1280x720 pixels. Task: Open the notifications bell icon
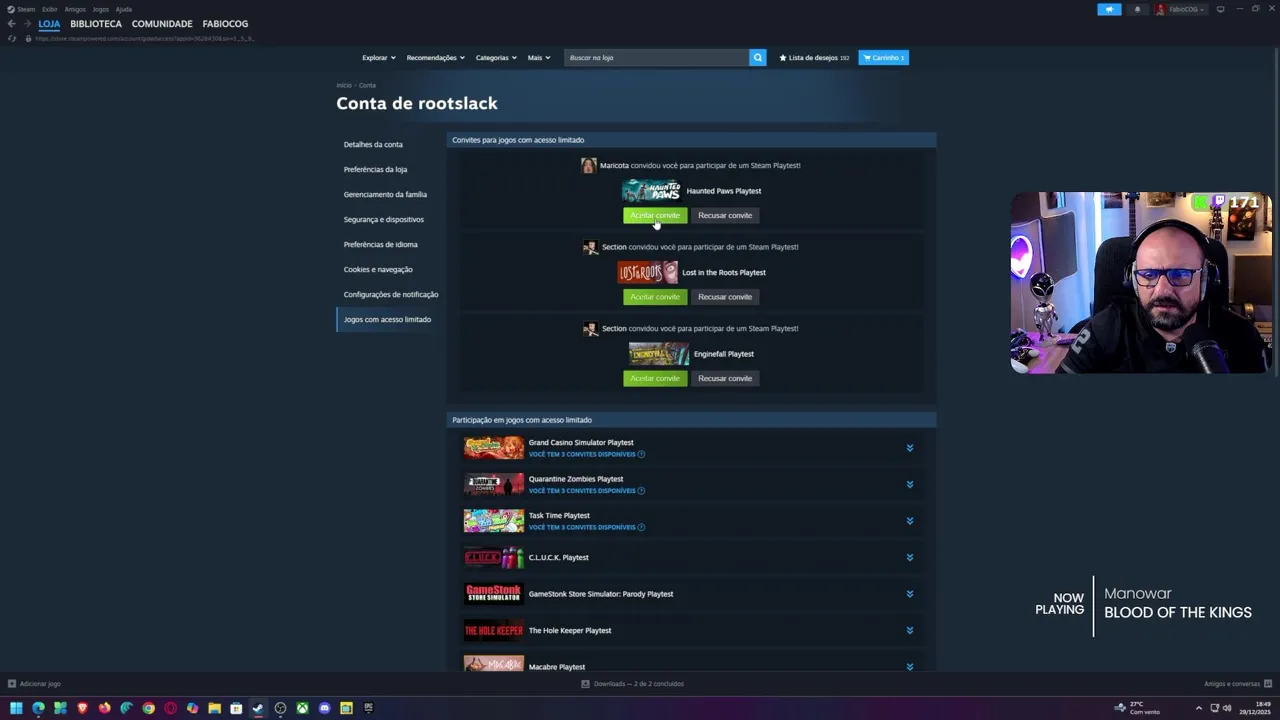coord(1137,9)
